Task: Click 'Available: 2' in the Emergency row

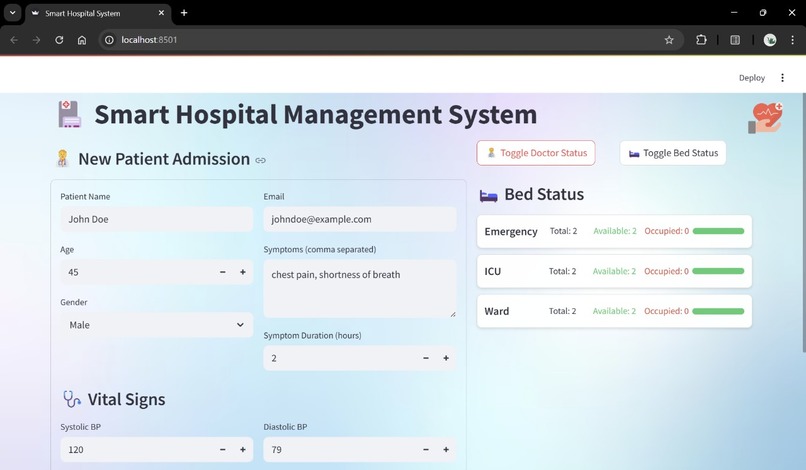Action: click(615, 231)
